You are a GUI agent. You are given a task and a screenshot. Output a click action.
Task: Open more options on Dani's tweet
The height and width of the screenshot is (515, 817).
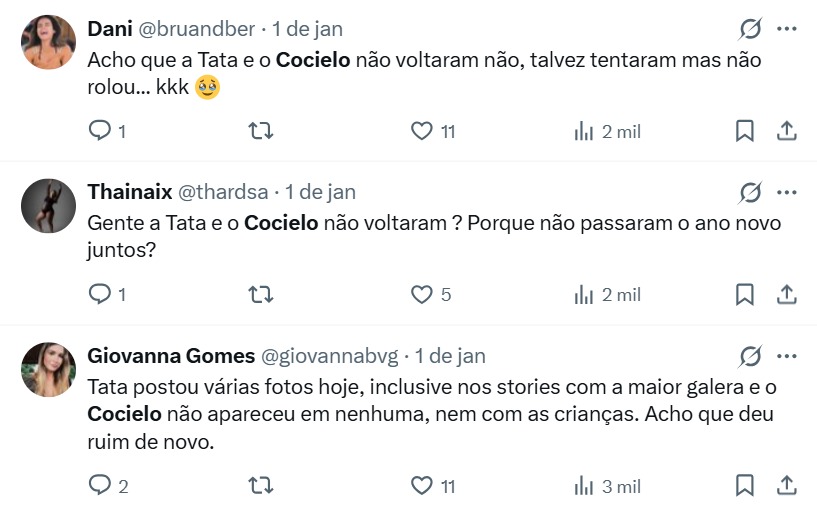point(787,28)
